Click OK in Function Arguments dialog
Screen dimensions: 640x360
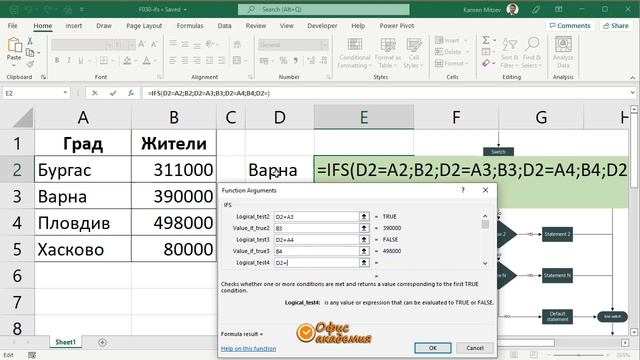(433, 348)
